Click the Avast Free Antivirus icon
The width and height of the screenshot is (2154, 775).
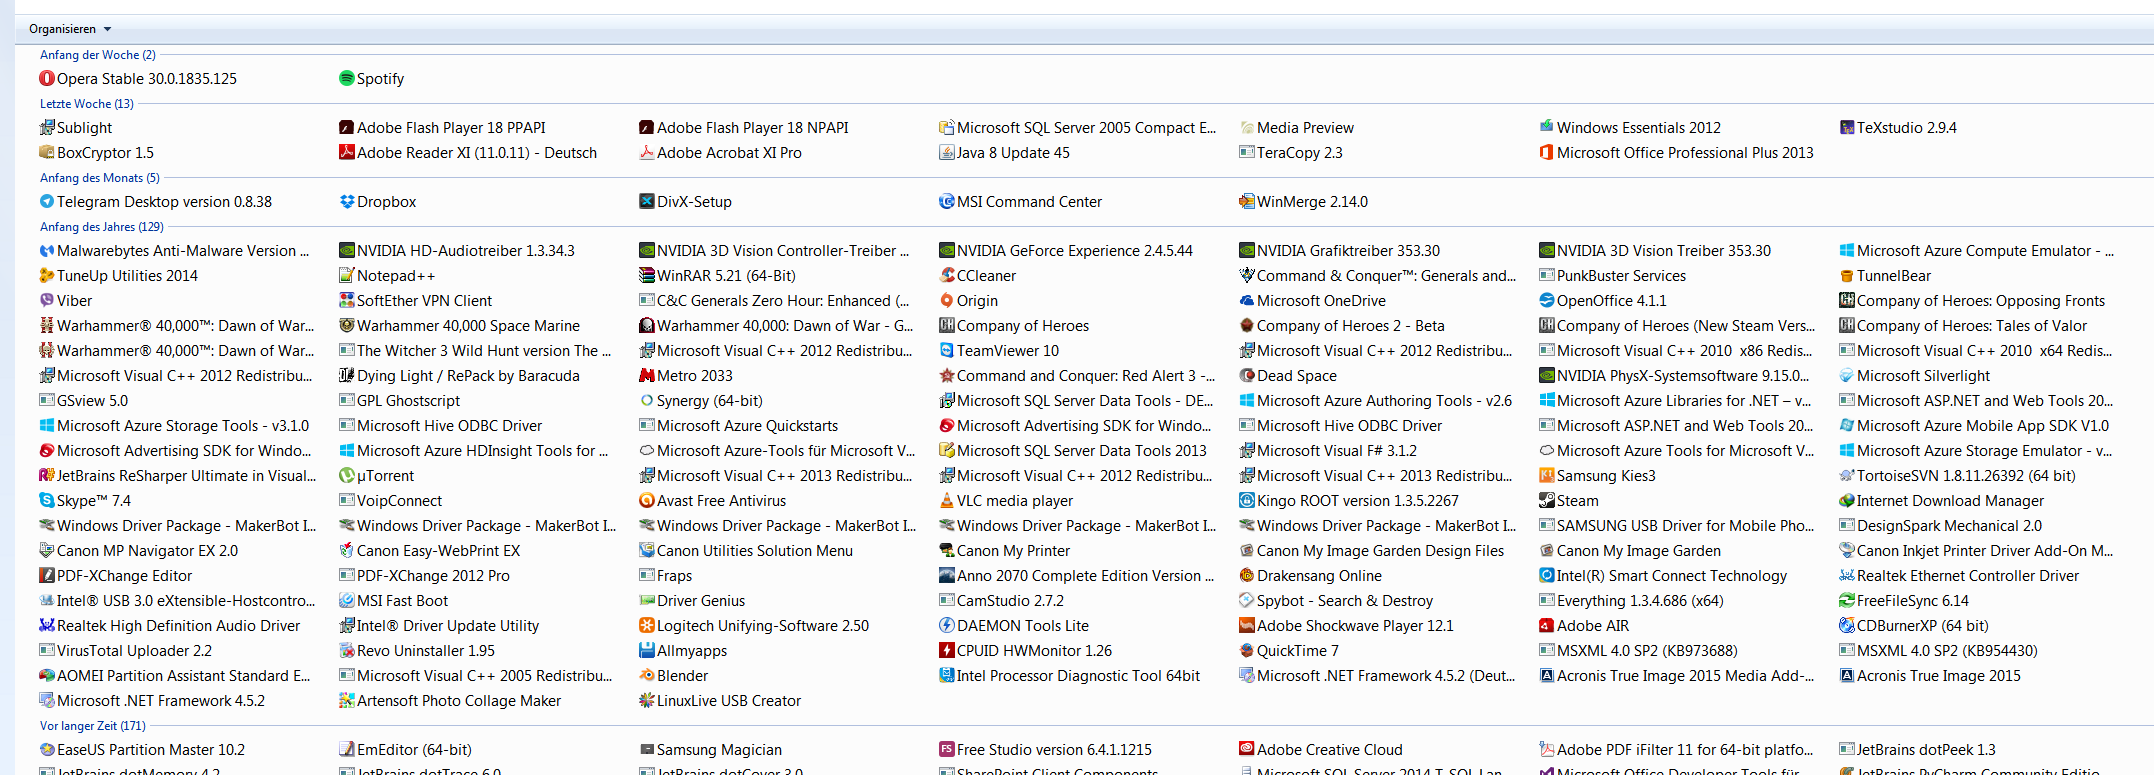(x=647, y=500)
